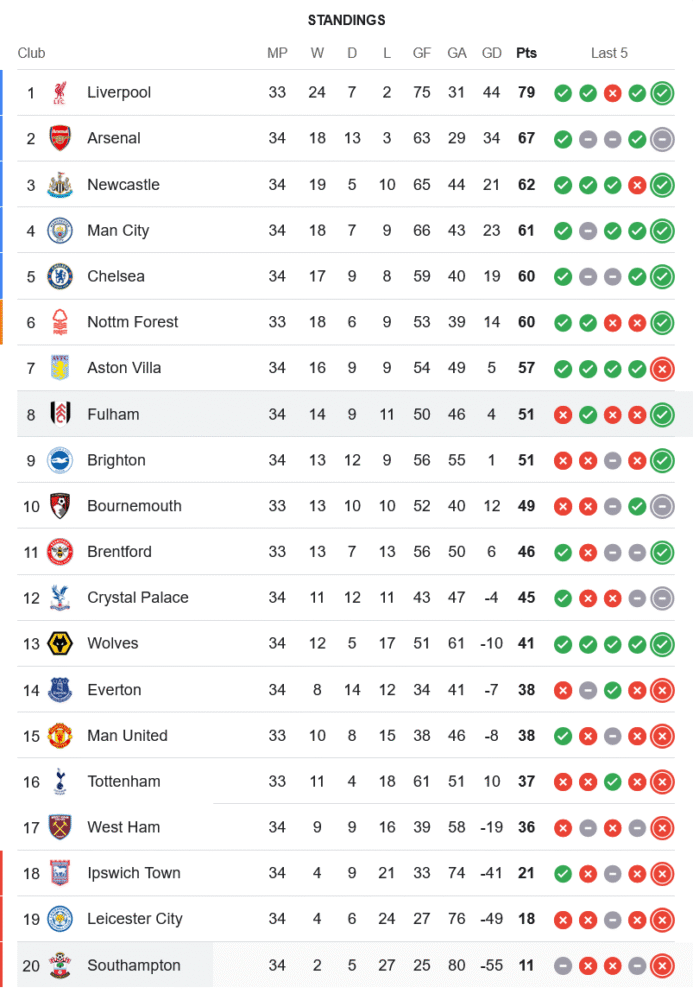Screen dimensions: 693x1000
Task: Select the Fulham row points value
Action: 526,414
